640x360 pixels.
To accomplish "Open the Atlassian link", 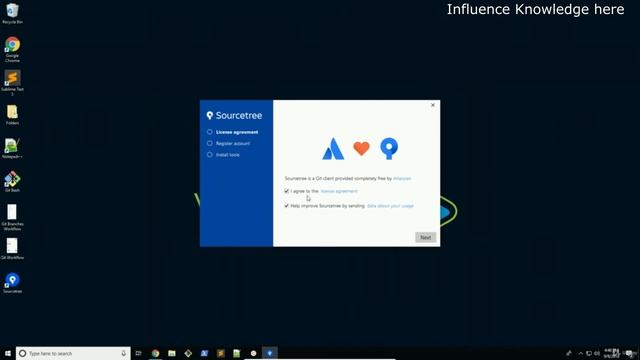I will pyautogui.click(x=402, y=178).
